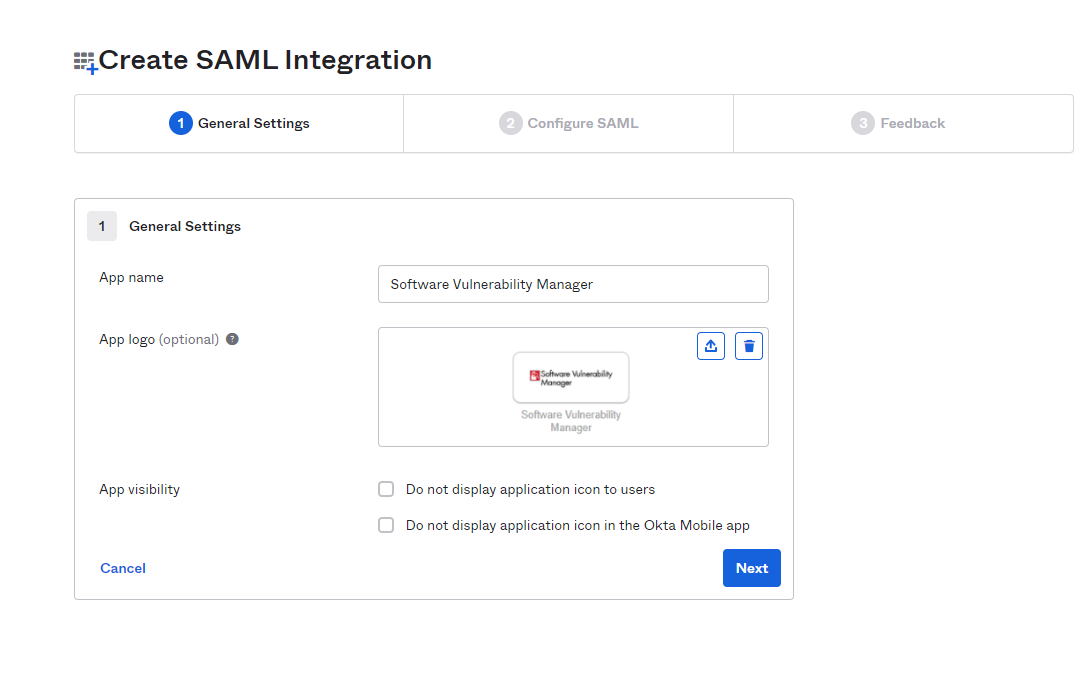Select the Software Vulnerability Manager logo thumbnail
The width and height of the screenshot is (1078, 676).
571,377
